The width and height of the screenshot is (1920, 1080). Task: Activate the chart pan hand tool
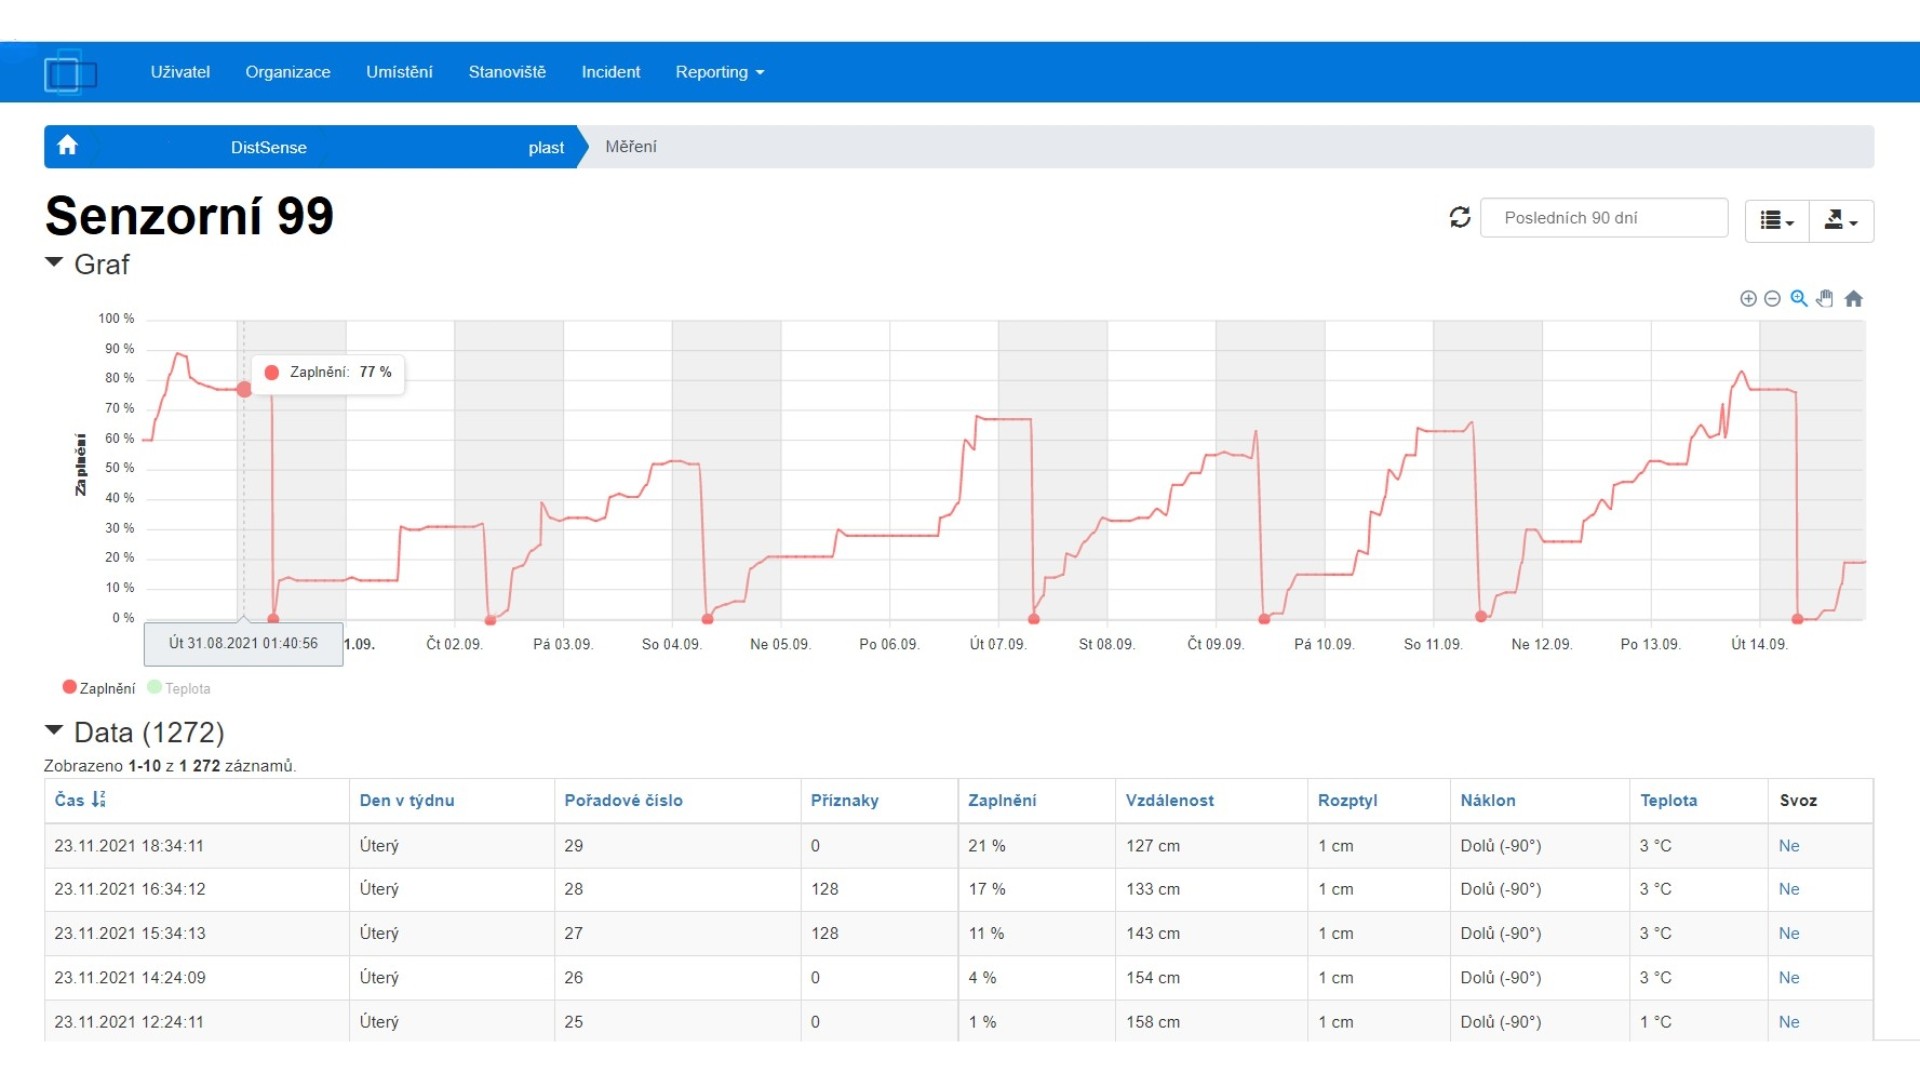coord(1825,298)
